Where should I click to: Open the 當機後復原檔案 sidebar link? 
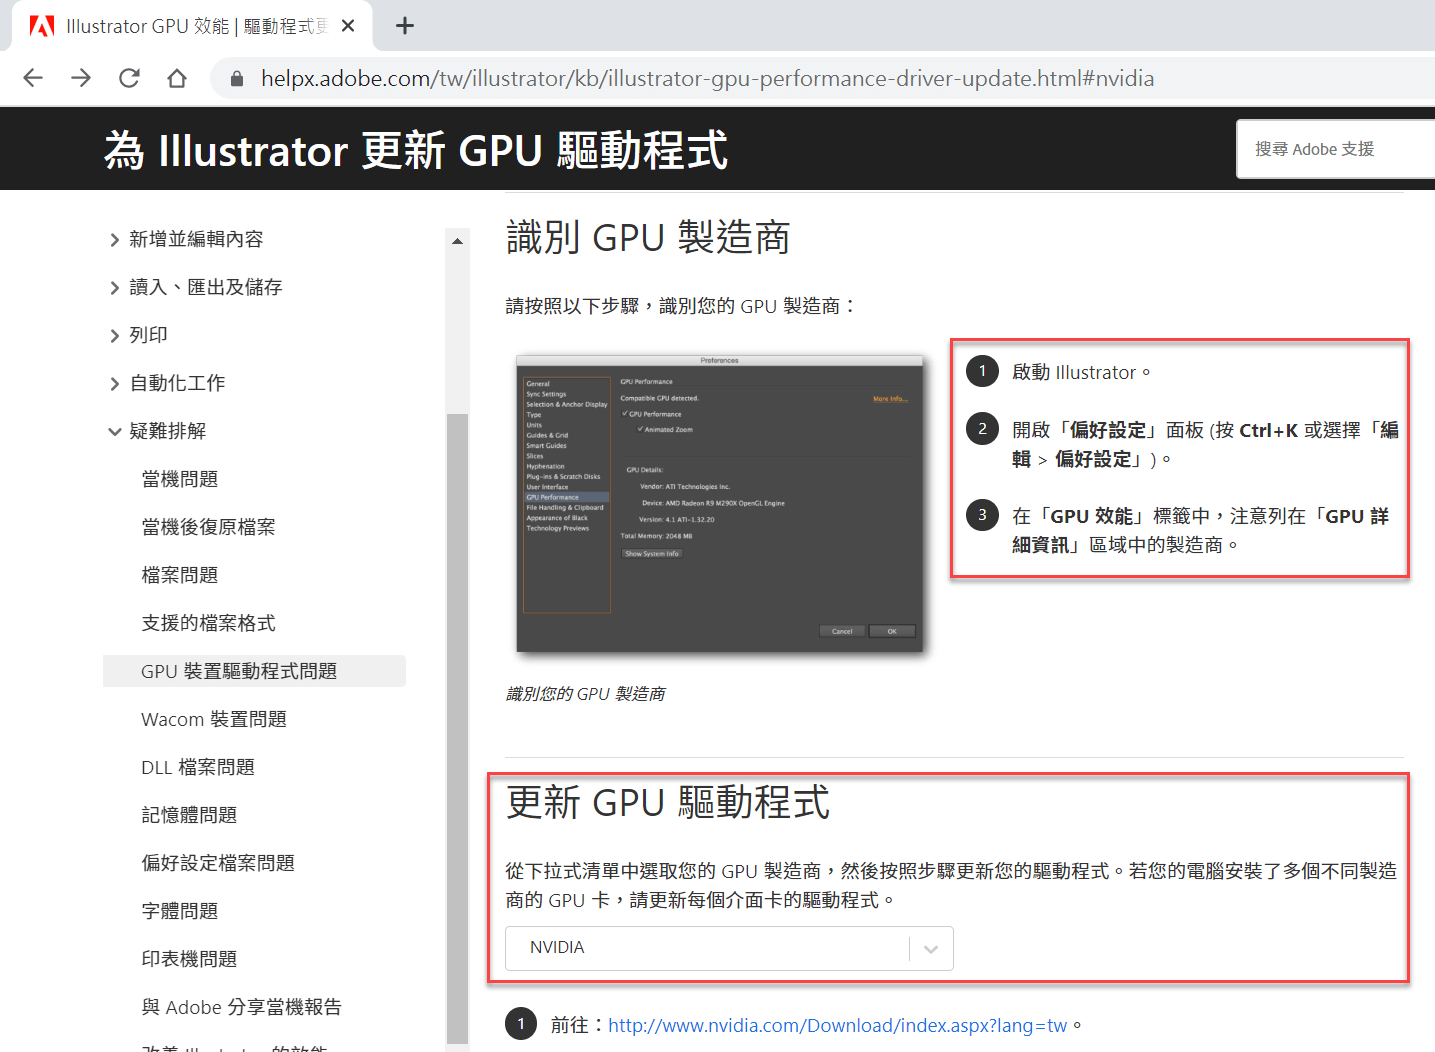point(208,527)
